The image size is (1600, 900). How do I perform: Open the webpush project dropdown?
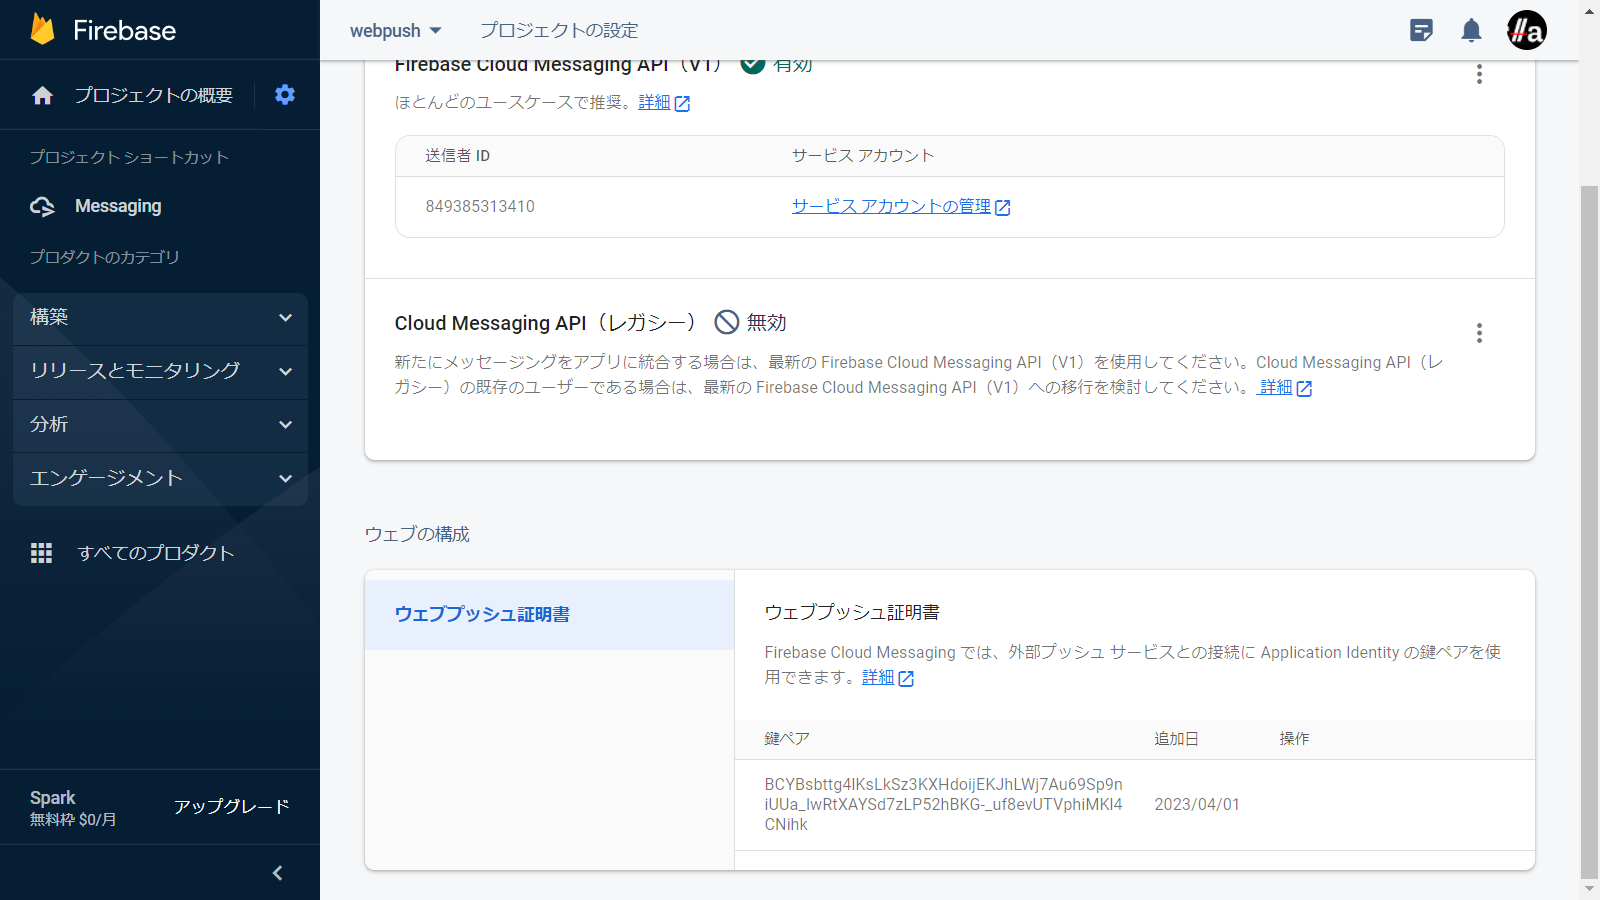point(395,31)
